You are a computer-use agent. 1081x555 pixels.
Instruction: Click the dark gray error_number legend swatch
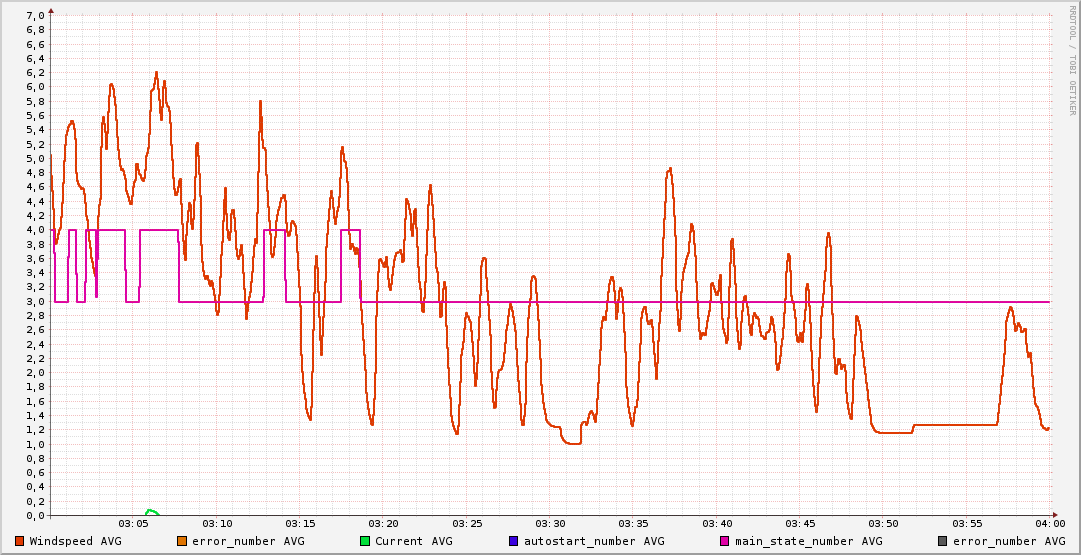click(942, 541)
